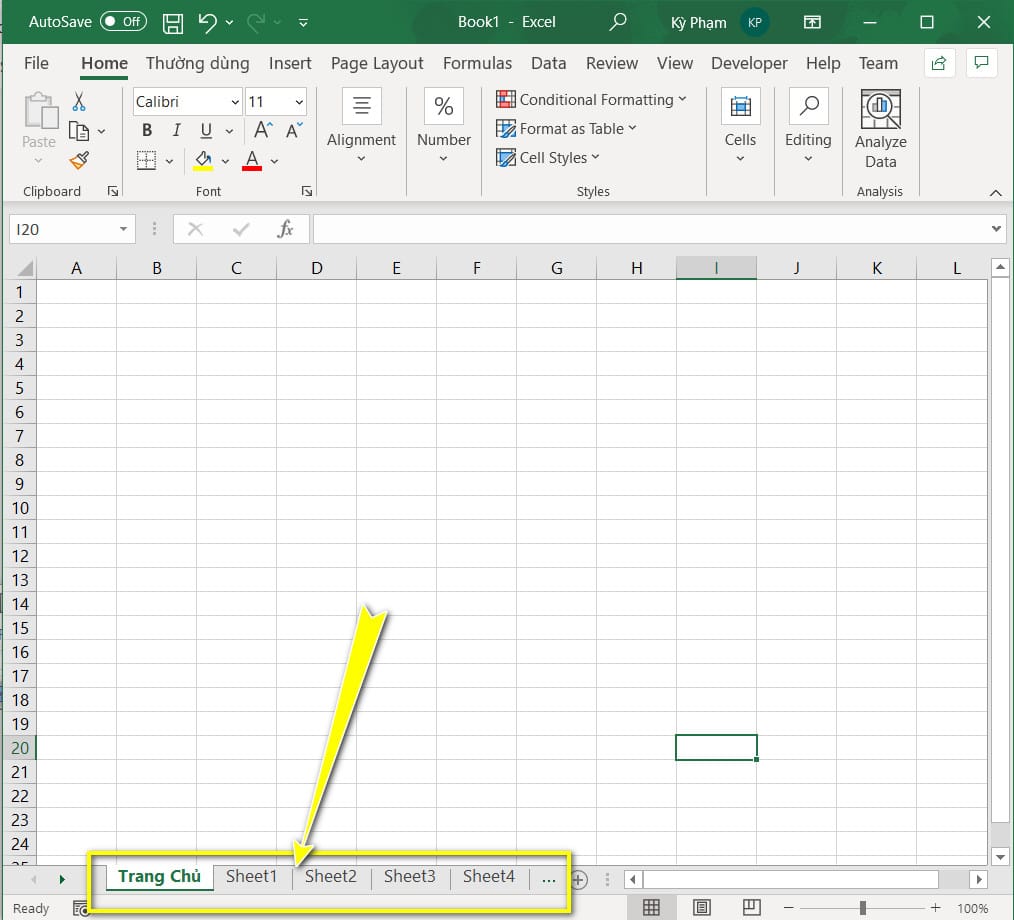Open the Developer ribbon tab
This screenshot has height=920, width=1014.
coord(749,63)
